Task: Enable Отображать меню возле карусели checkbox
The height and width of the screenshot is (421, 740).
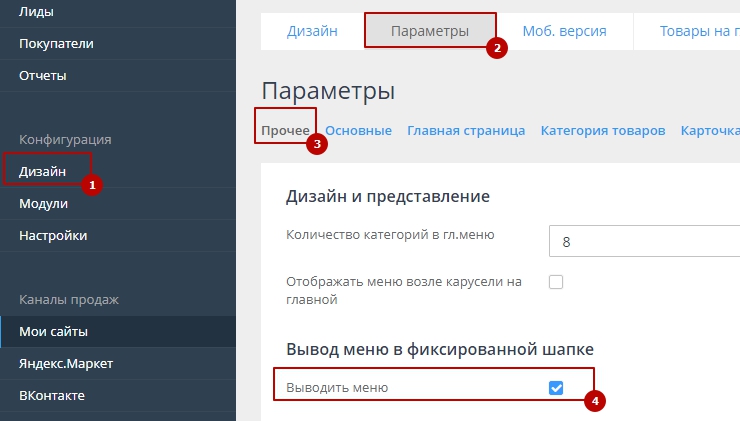Action: (556, 282)
